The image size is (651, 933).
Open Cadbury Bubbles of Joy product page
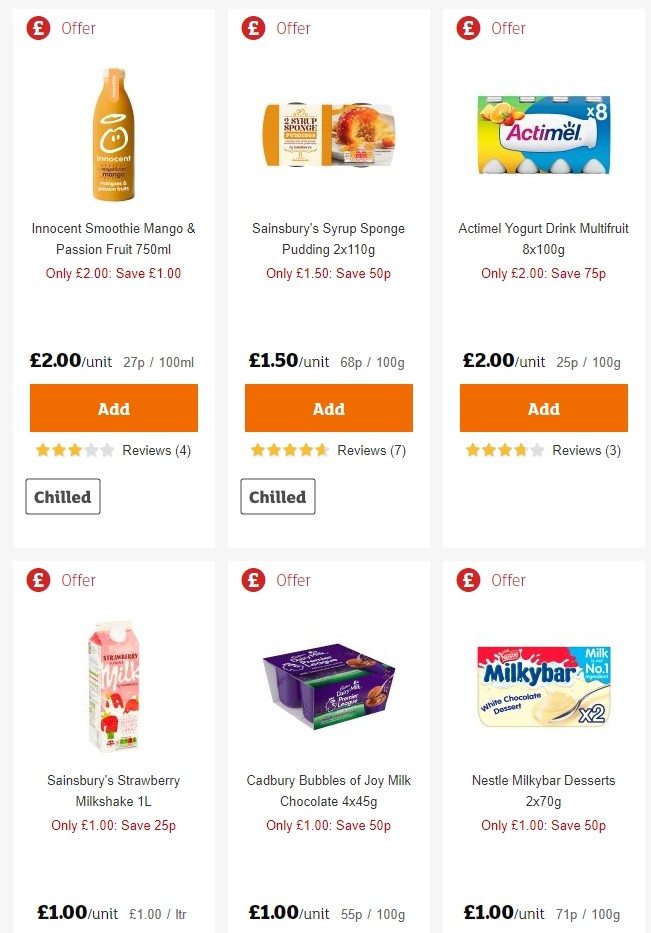(x=328, y=791)
